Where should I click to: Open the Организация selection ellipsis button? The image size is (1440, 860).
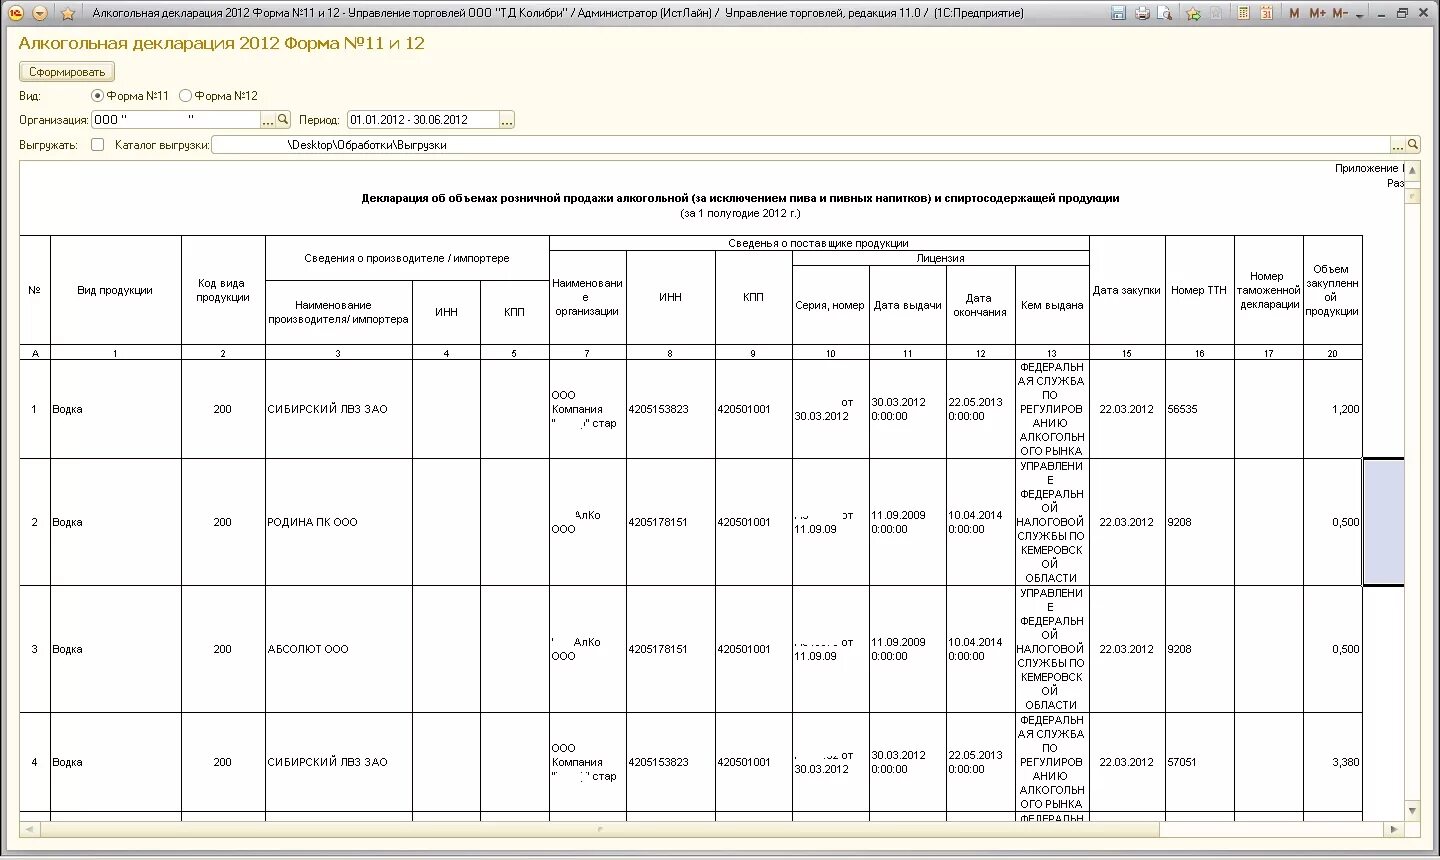267,120
